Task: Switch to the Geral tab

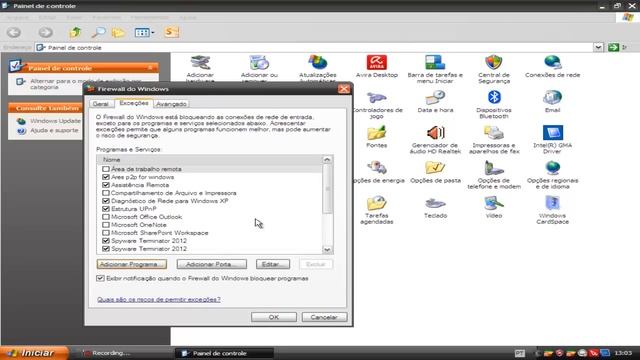Action: [100, 104]
